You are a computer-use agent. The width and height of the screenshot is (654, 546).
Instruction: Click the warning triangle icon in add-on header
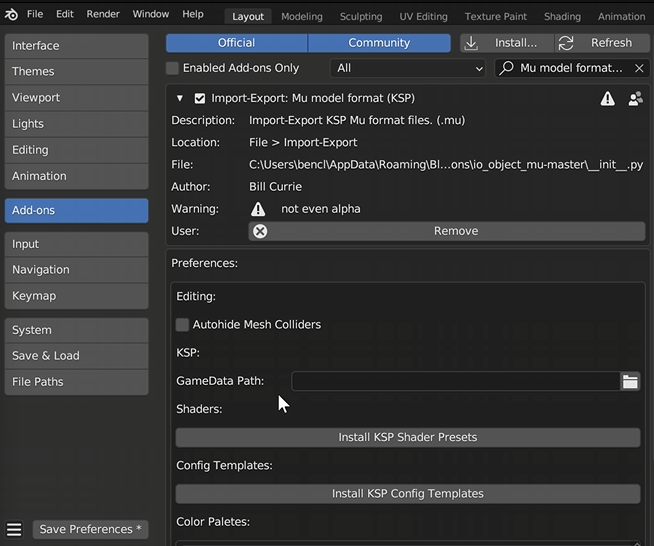pyautogui.click(x=607, y=99)
